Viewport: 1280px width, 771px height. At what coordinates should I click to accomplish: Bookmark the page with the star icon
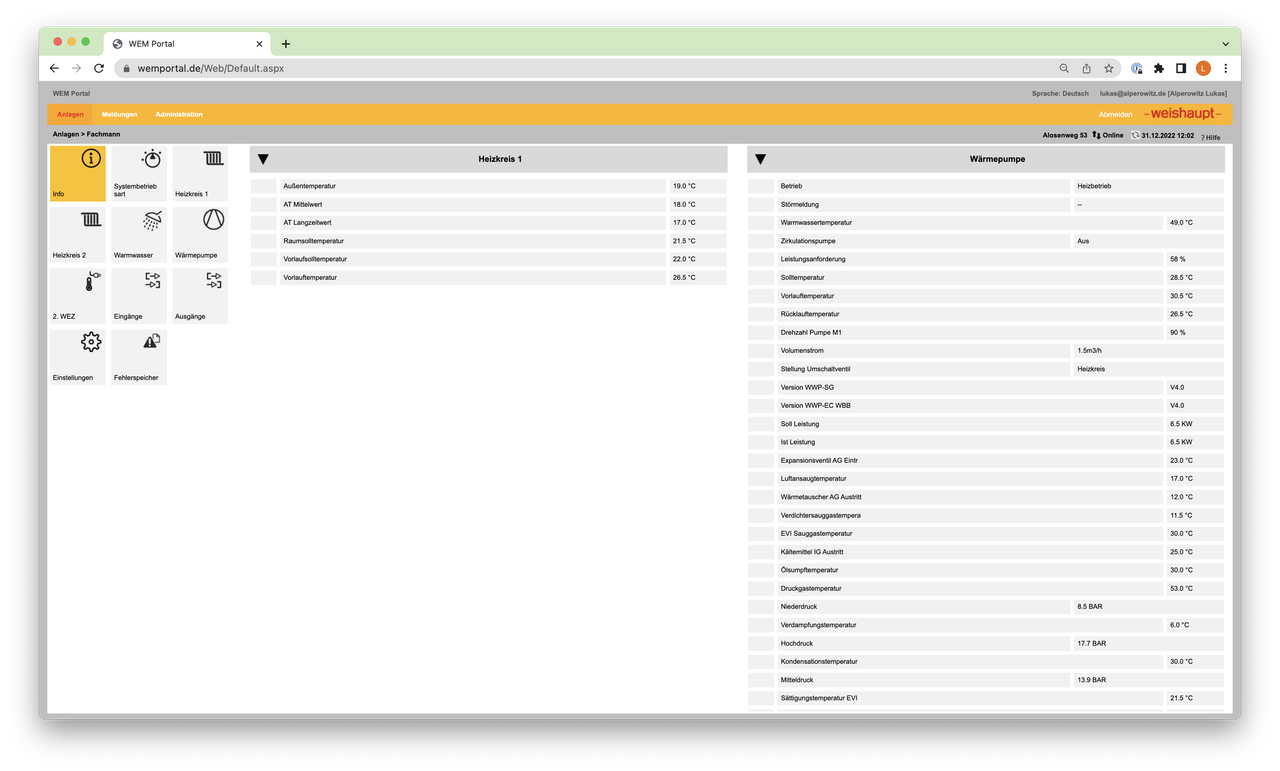point(1108,68)
